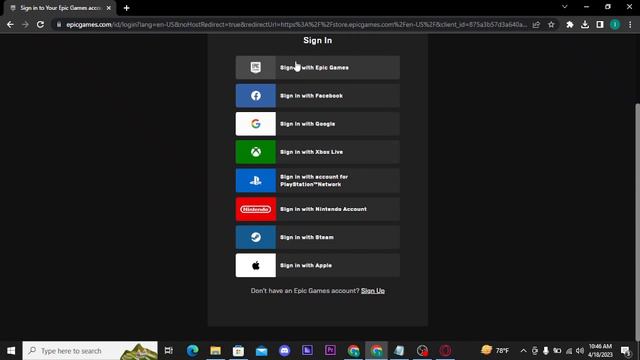The image size is (640, 360).
Task: Open the browser Extensions menu
Action: point(570,24)
